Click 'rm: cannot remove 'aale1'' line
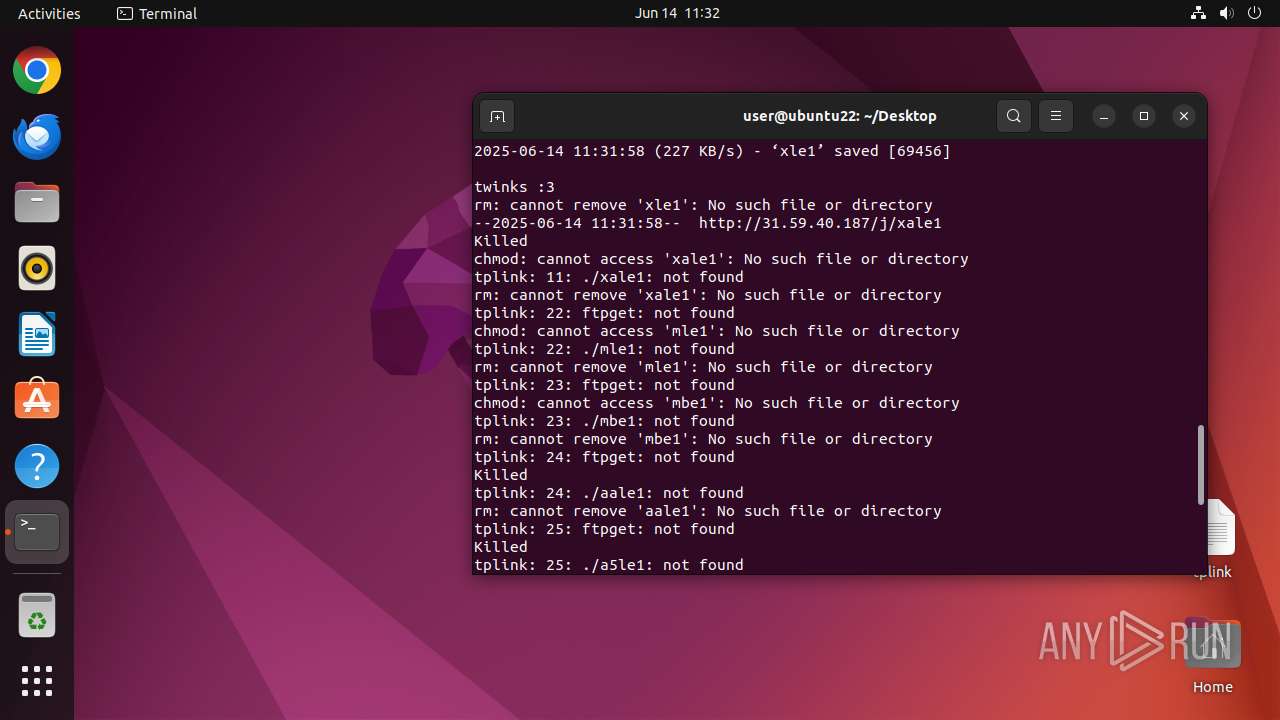Image resolution: width=1280 pixels, height=720 pixels. (708, 511)
